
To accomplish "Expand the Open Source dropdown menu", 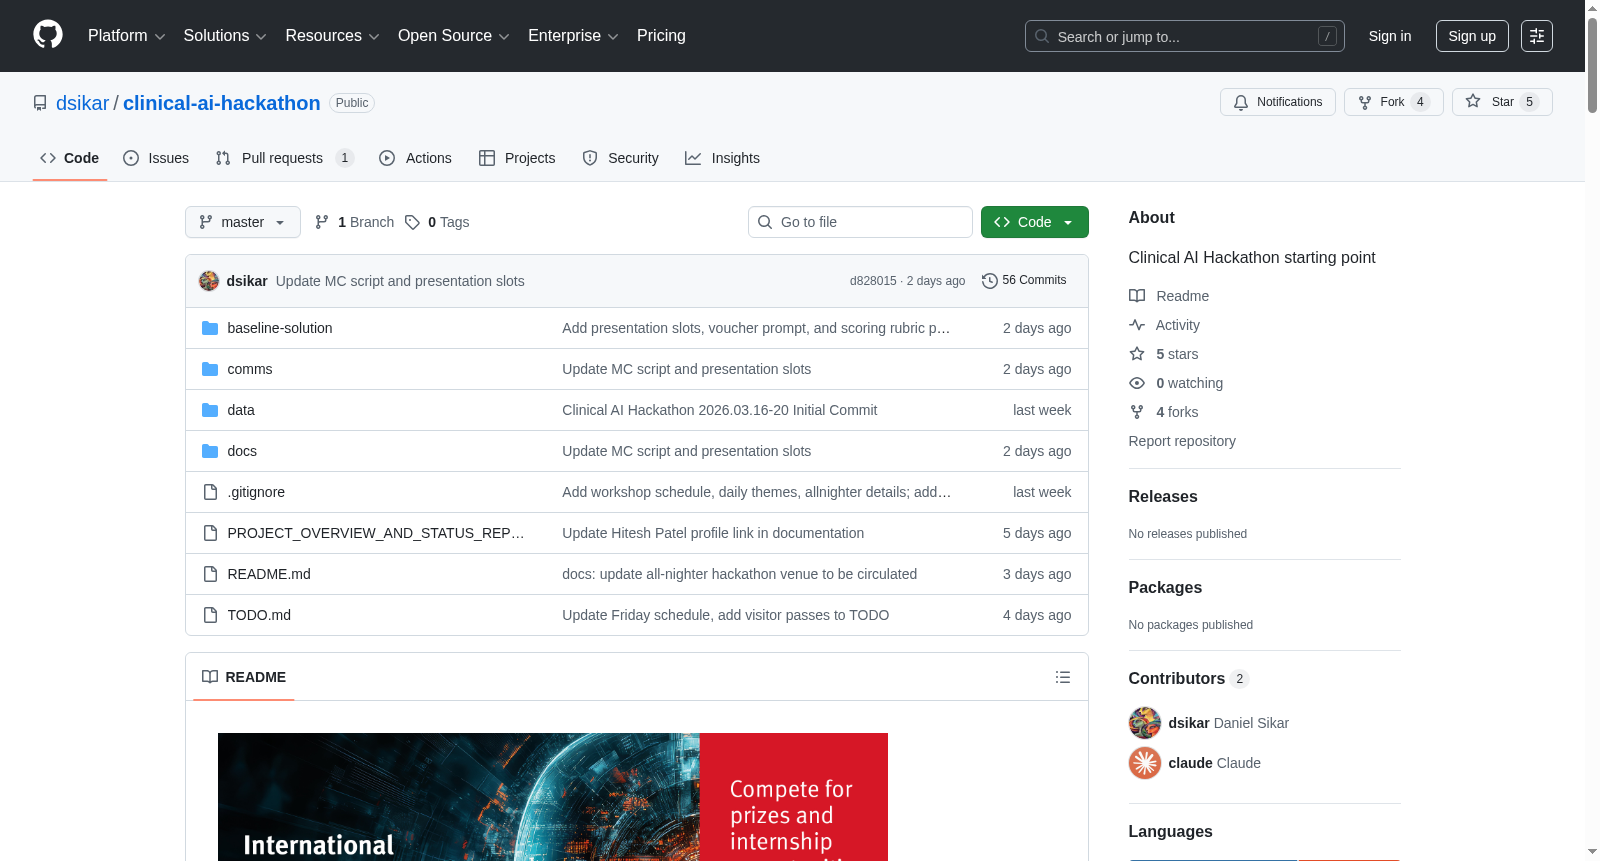I will tap(454, 36).
